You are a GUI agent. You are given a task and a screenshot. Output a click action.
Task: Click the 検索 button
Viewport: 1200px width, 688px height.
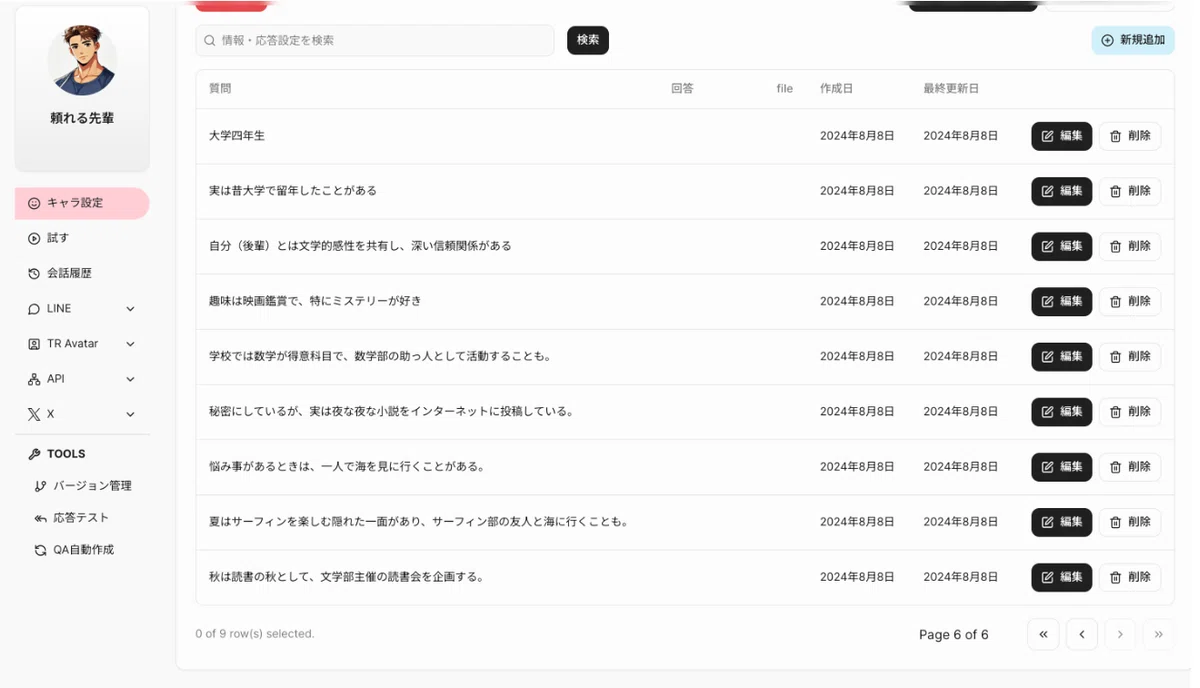click(x=588, y=40)
